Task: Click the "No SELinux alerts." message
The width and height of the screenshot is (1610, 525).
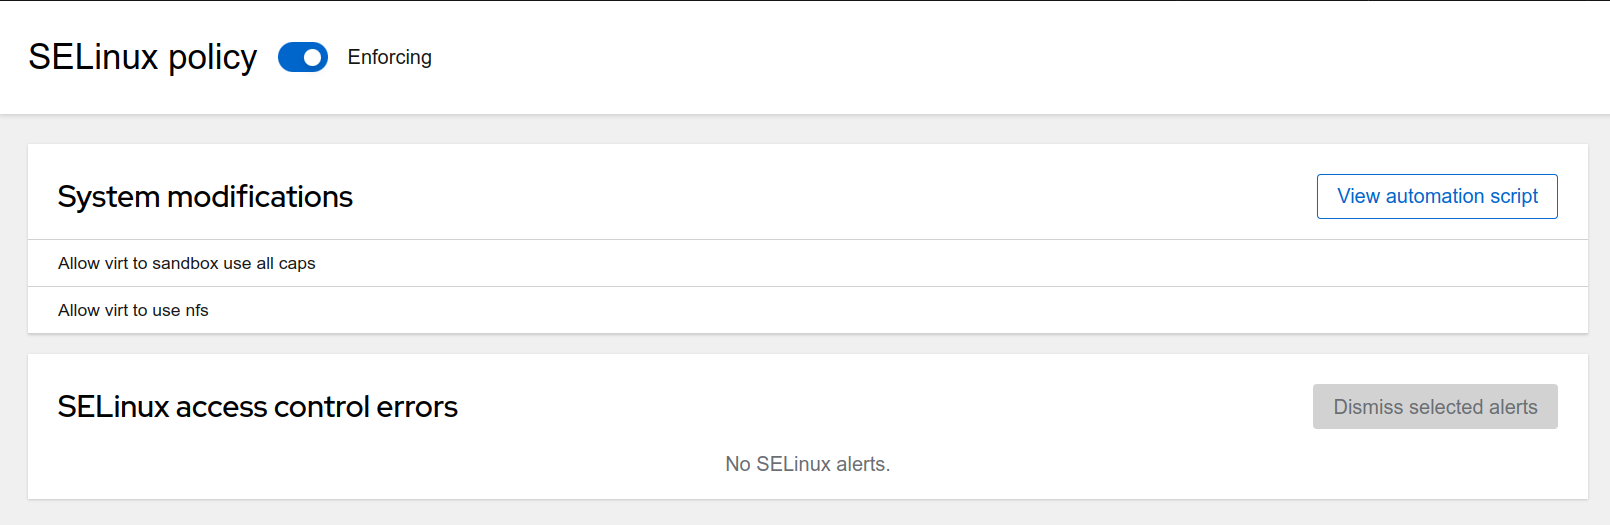Action: click(x=807, y=464)
